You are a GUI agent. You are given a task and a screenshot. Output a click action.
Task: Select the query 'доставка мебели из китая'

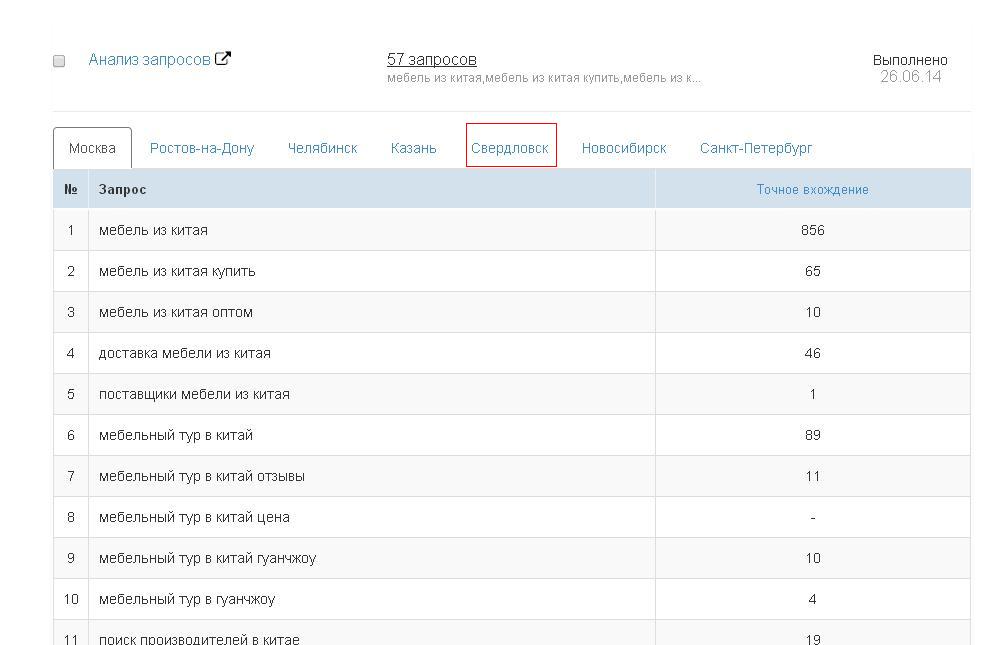pos(185,354)
